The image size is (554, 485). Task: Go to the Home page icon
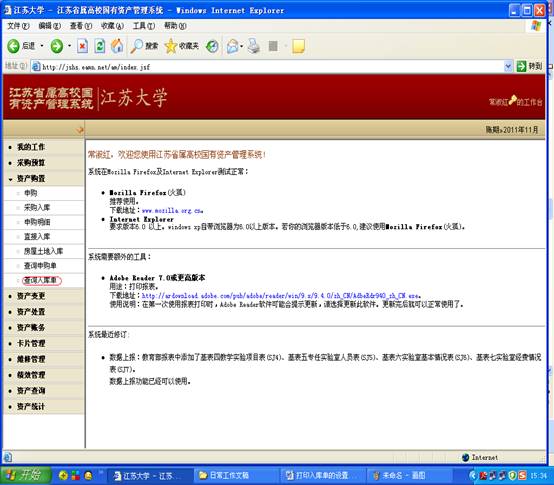[117, 46]
